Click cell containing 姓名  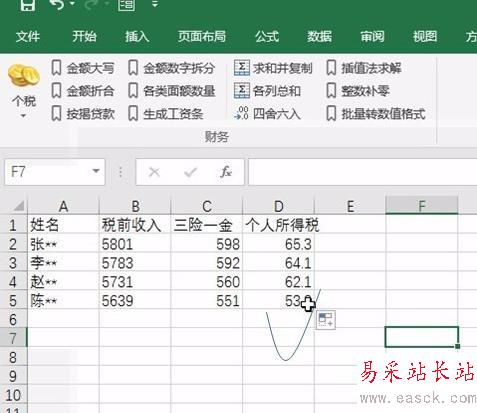pyautogui.click(x=63, y=225)
